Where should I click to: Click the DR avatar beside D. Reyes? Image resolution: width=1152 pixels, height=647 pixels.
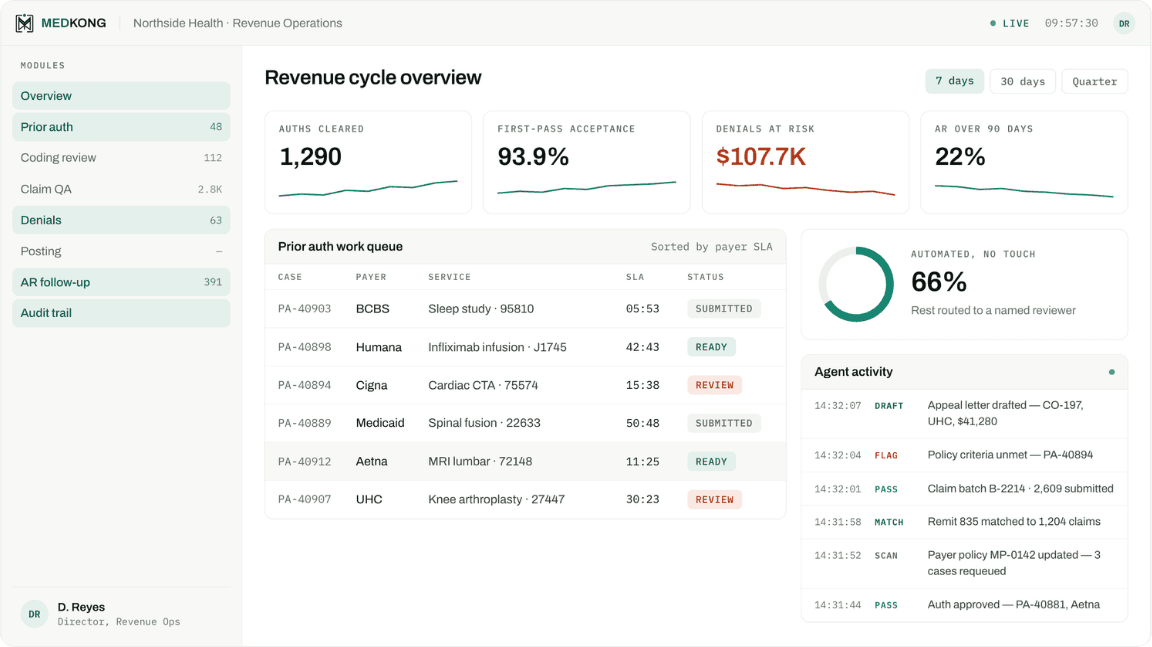tap(35, 614)
